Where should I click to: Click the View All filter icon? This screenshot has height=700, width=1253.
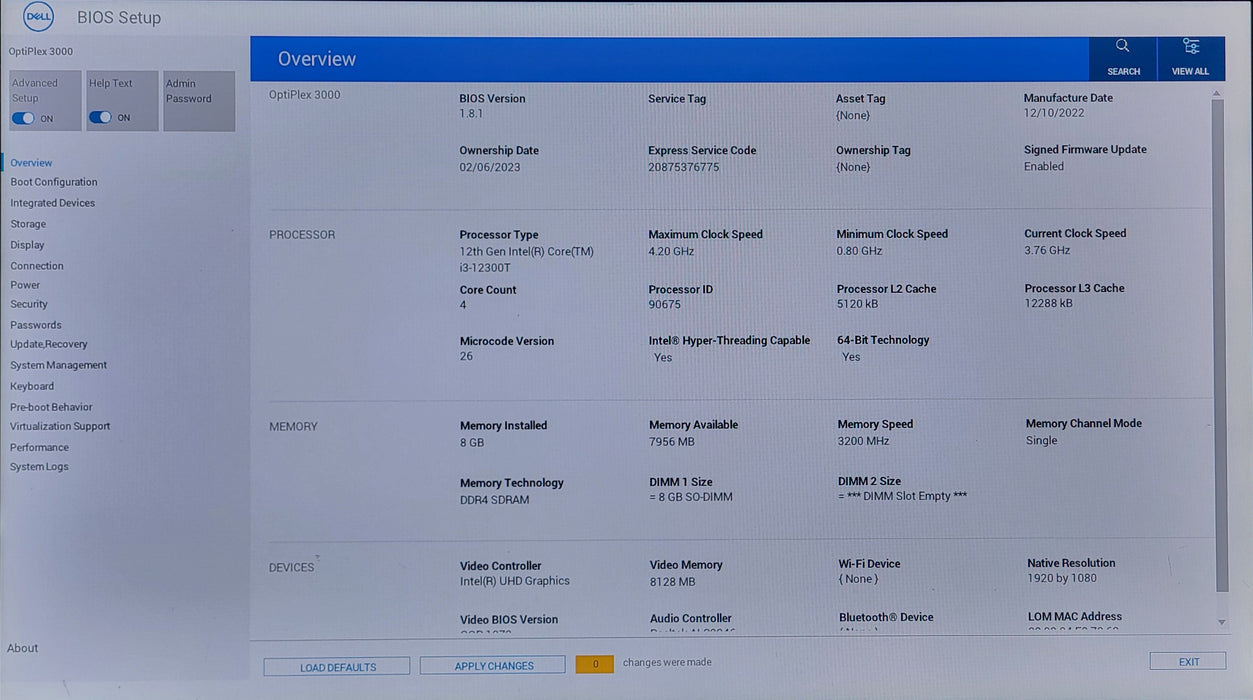1190,46
